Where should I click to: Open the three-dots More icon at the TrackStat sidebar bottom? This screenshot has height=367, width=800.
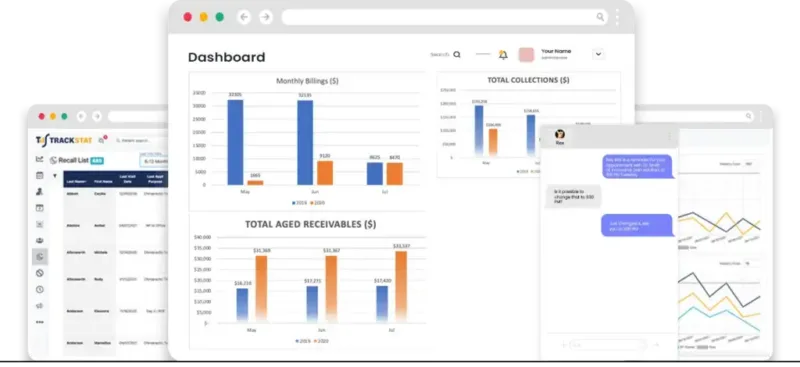39,322
